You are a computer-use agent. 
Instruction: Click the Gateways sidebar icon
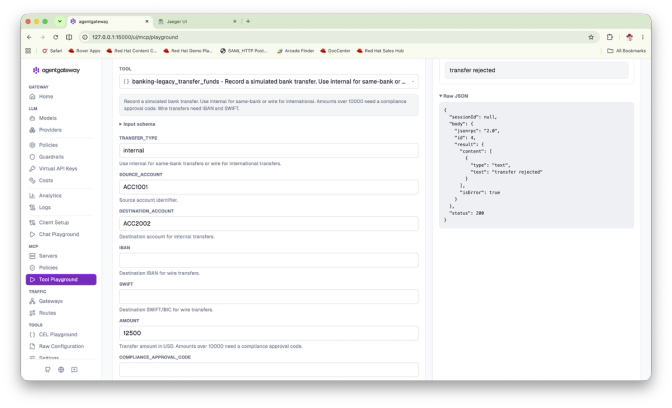click(x=32, y=301)
